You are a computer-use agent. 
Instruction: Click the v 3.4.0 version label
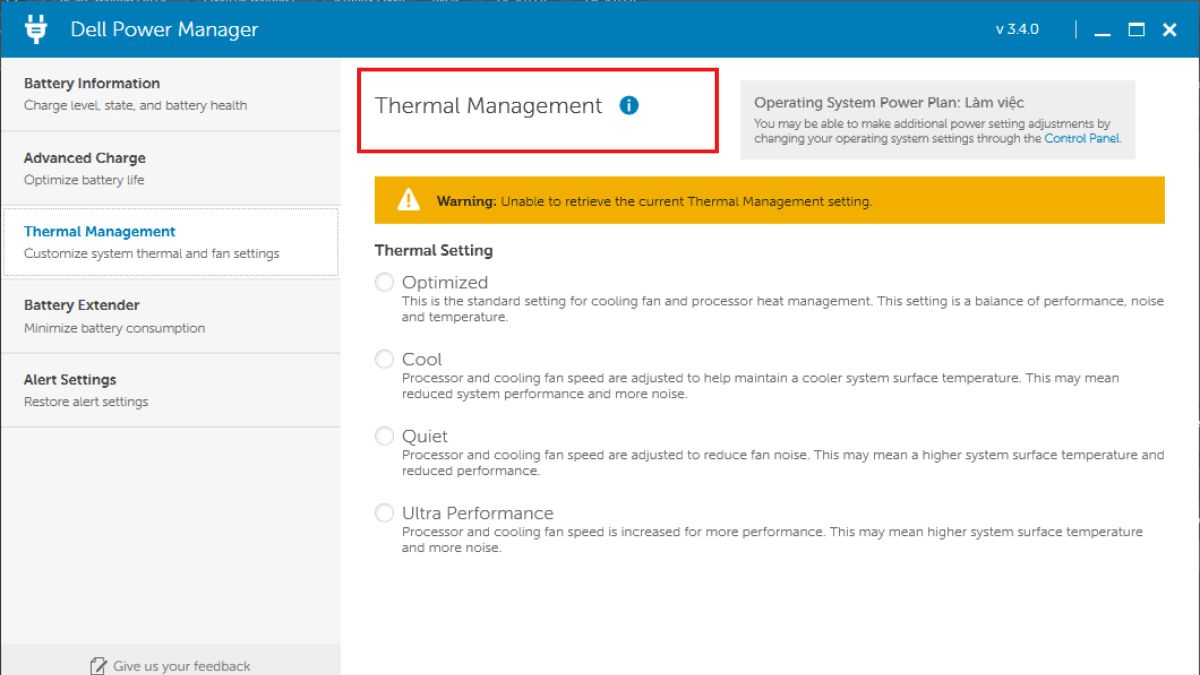[1017, 30]
